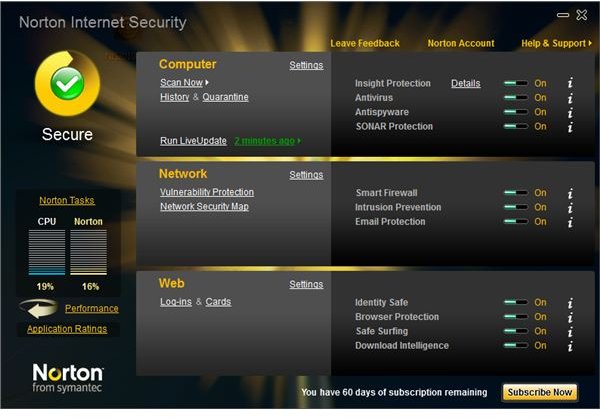Toggle Smart Firewall switch
Image resolution: width=600 pixels, height=418 pixels.
click(x=516, y=193)
